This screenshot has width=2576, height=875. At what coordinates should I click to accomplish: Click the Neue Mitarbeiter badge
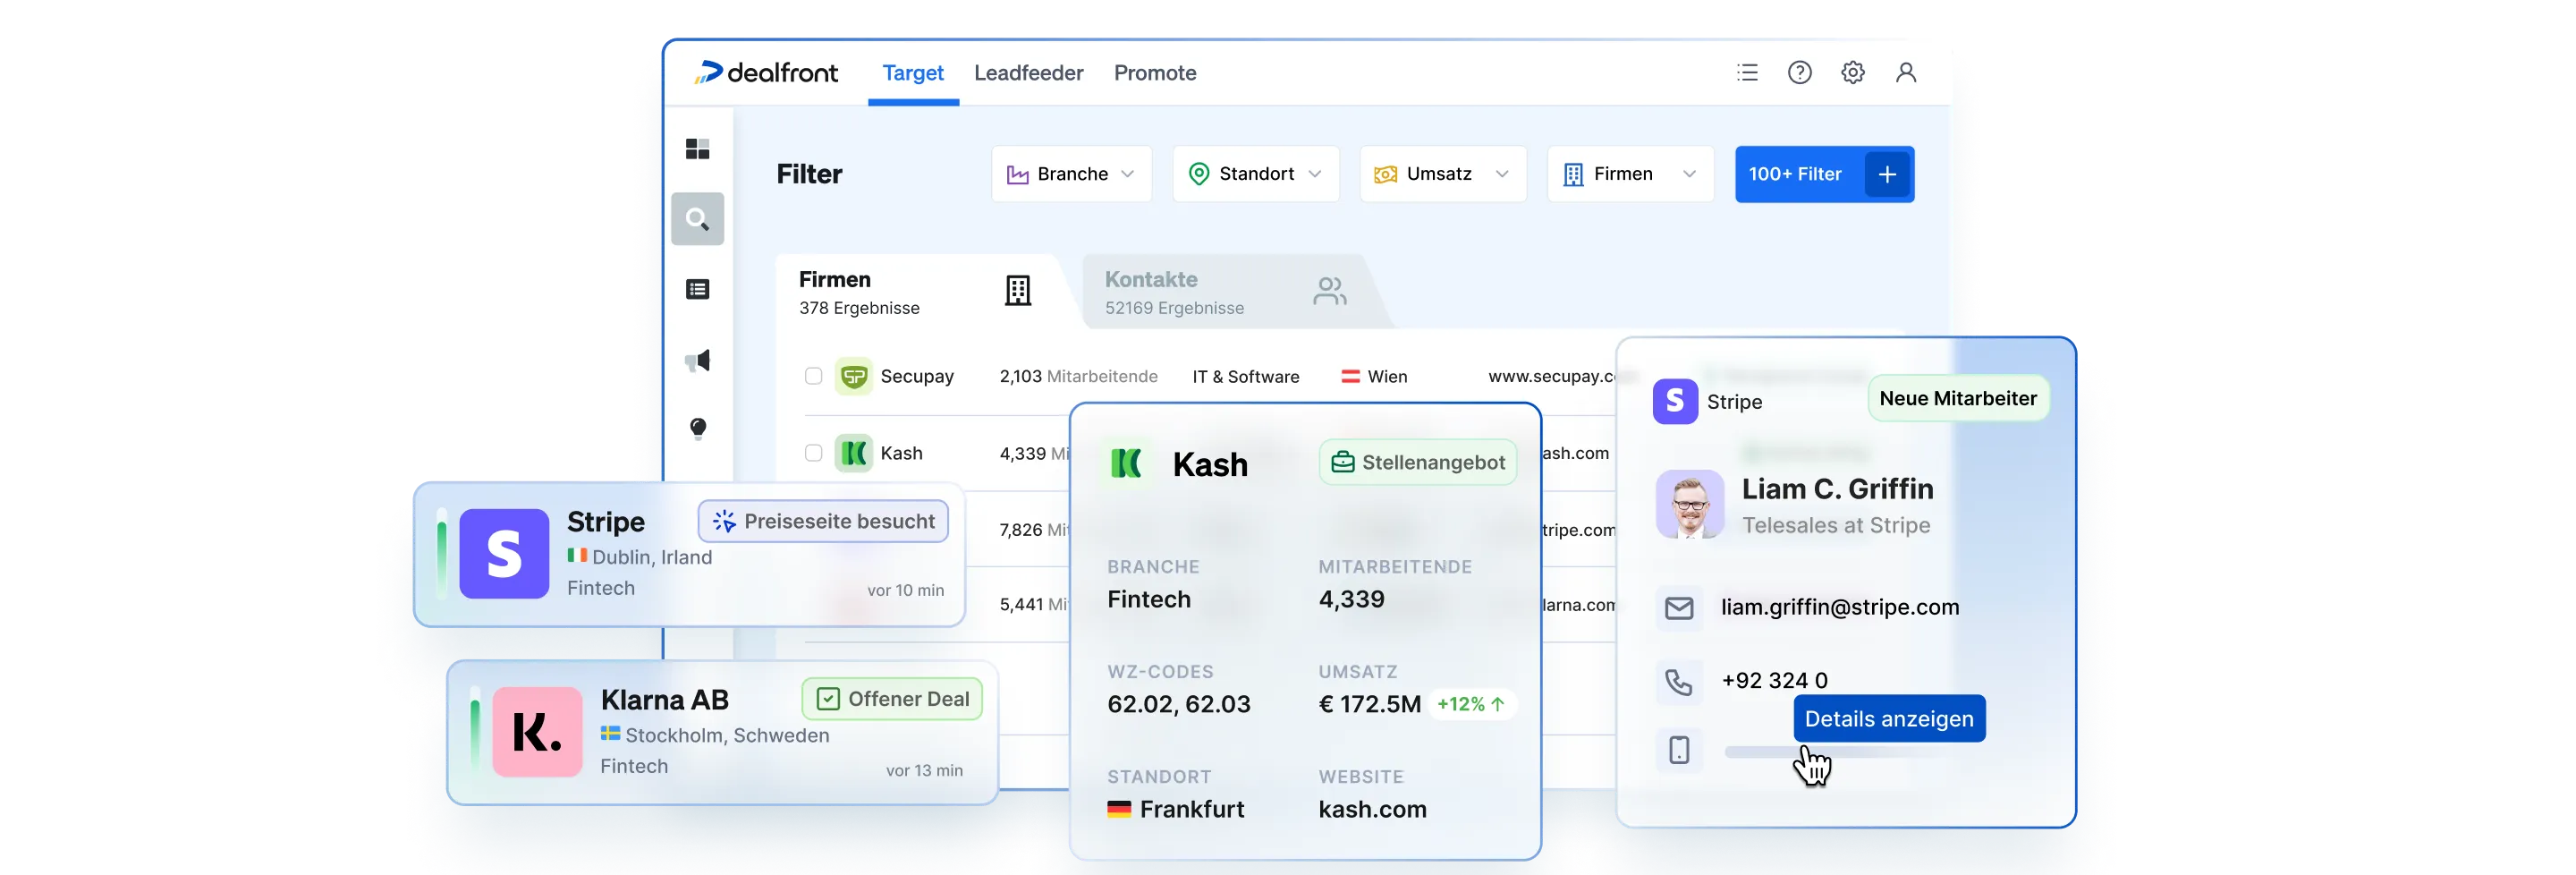click(1957, 398)
